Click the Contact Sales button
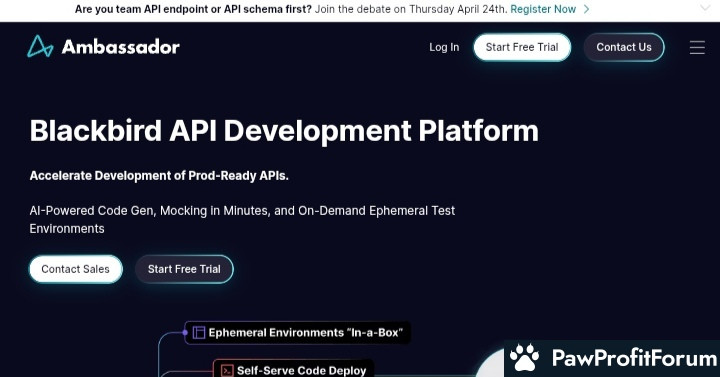720x377 pixels. point(76,269)
